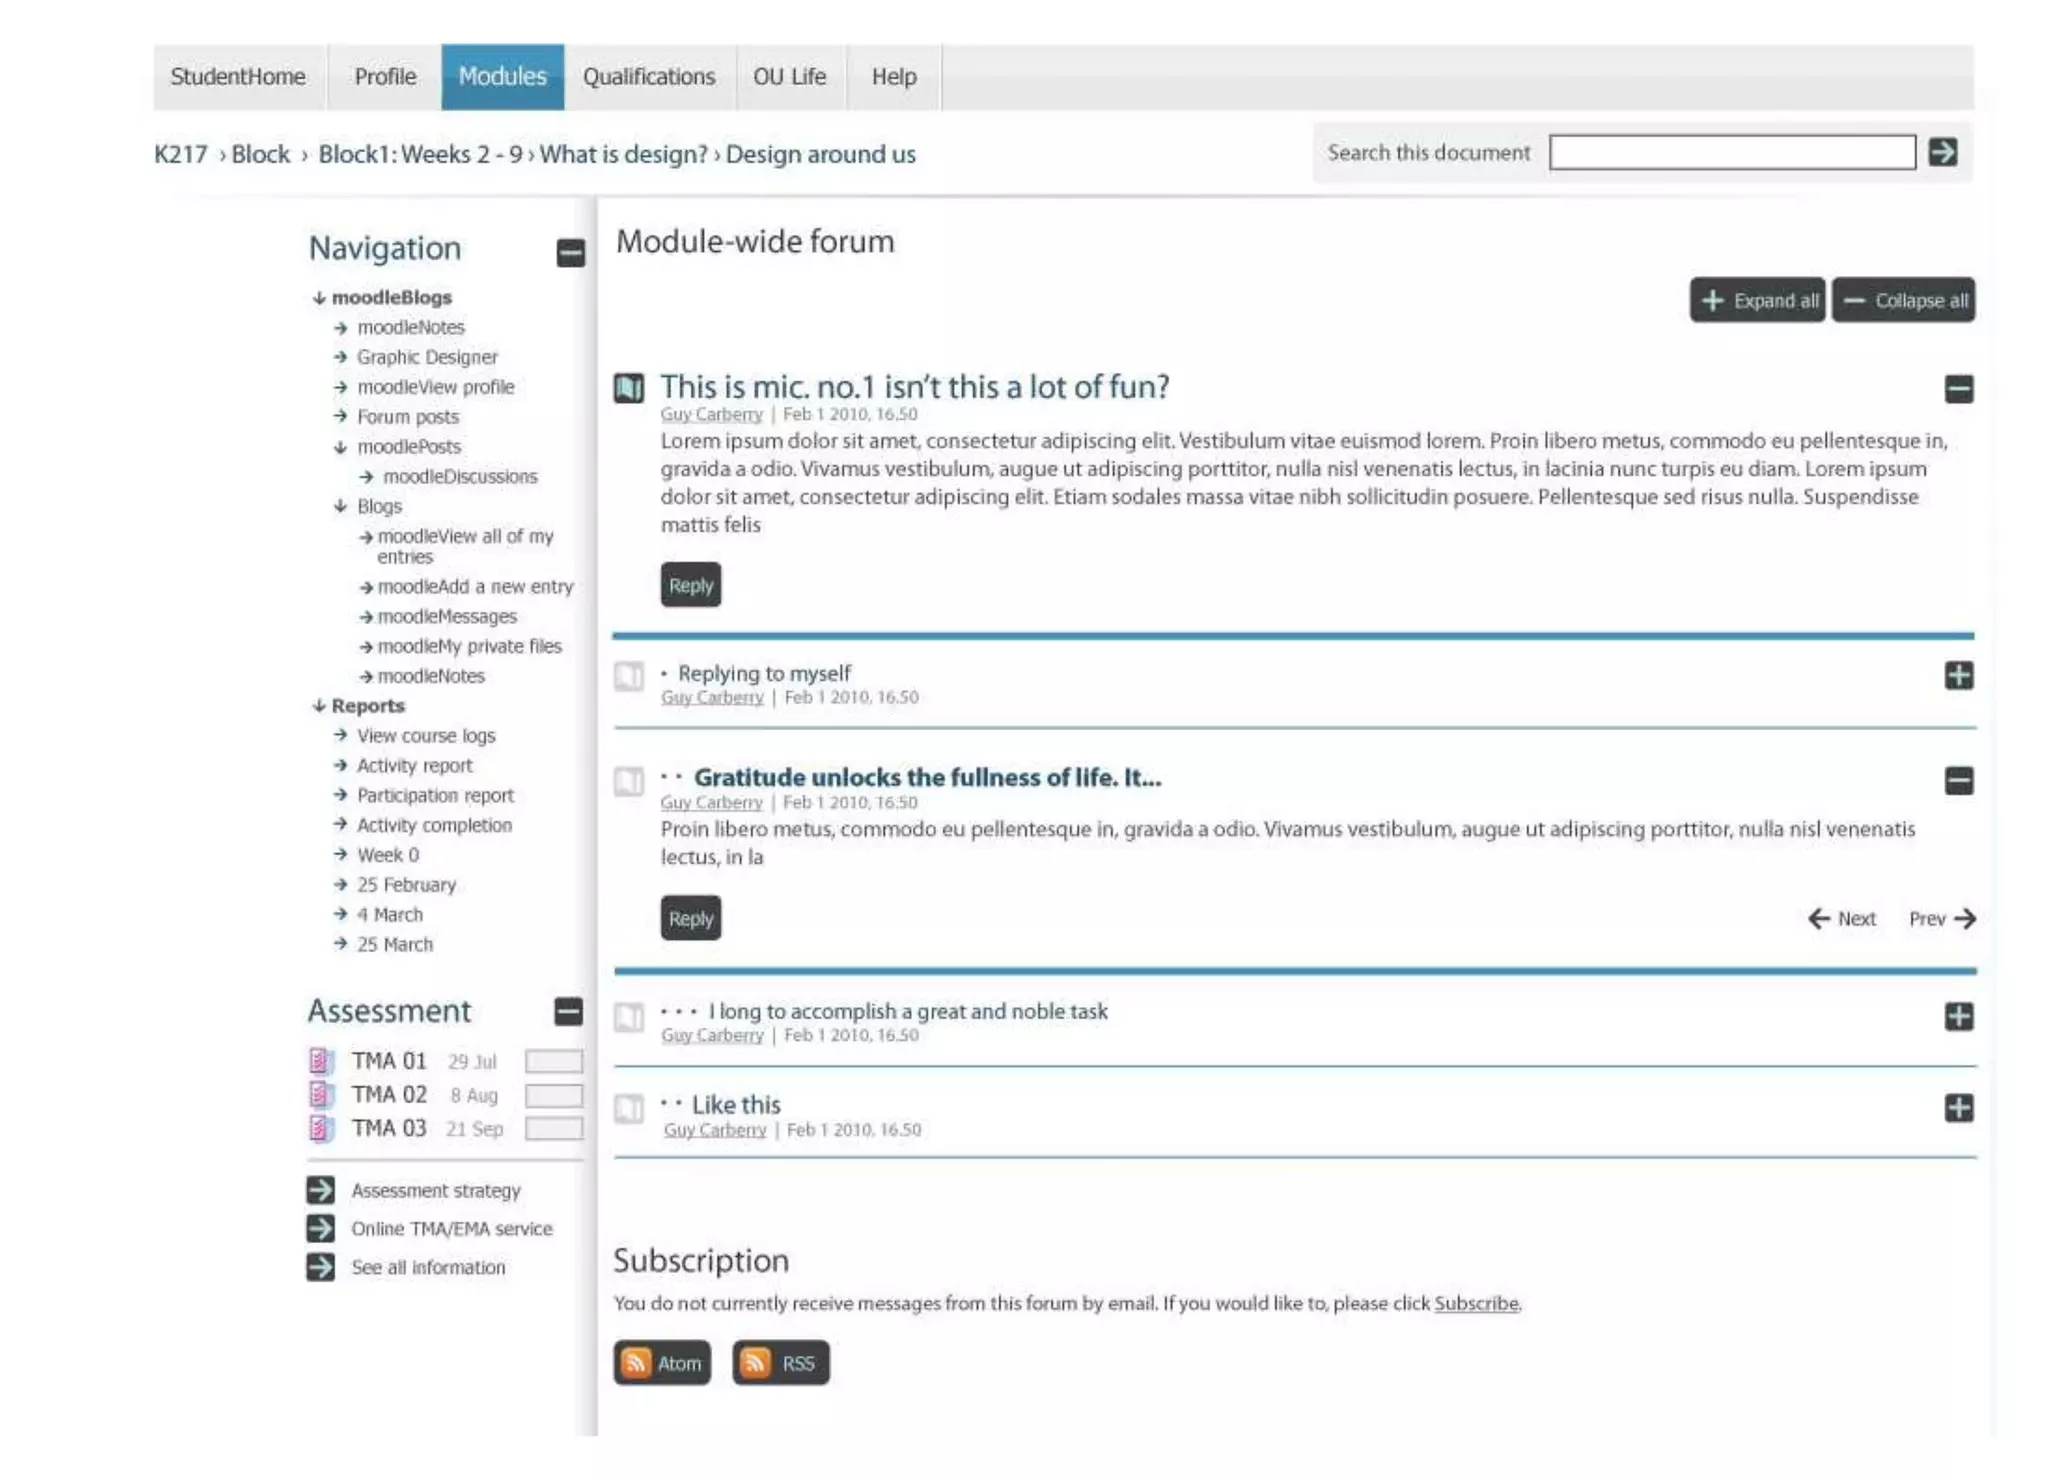Toggle read icon beside 'Replying to myself'
Screen dimensions: 2048x1480
pos(629,677)
